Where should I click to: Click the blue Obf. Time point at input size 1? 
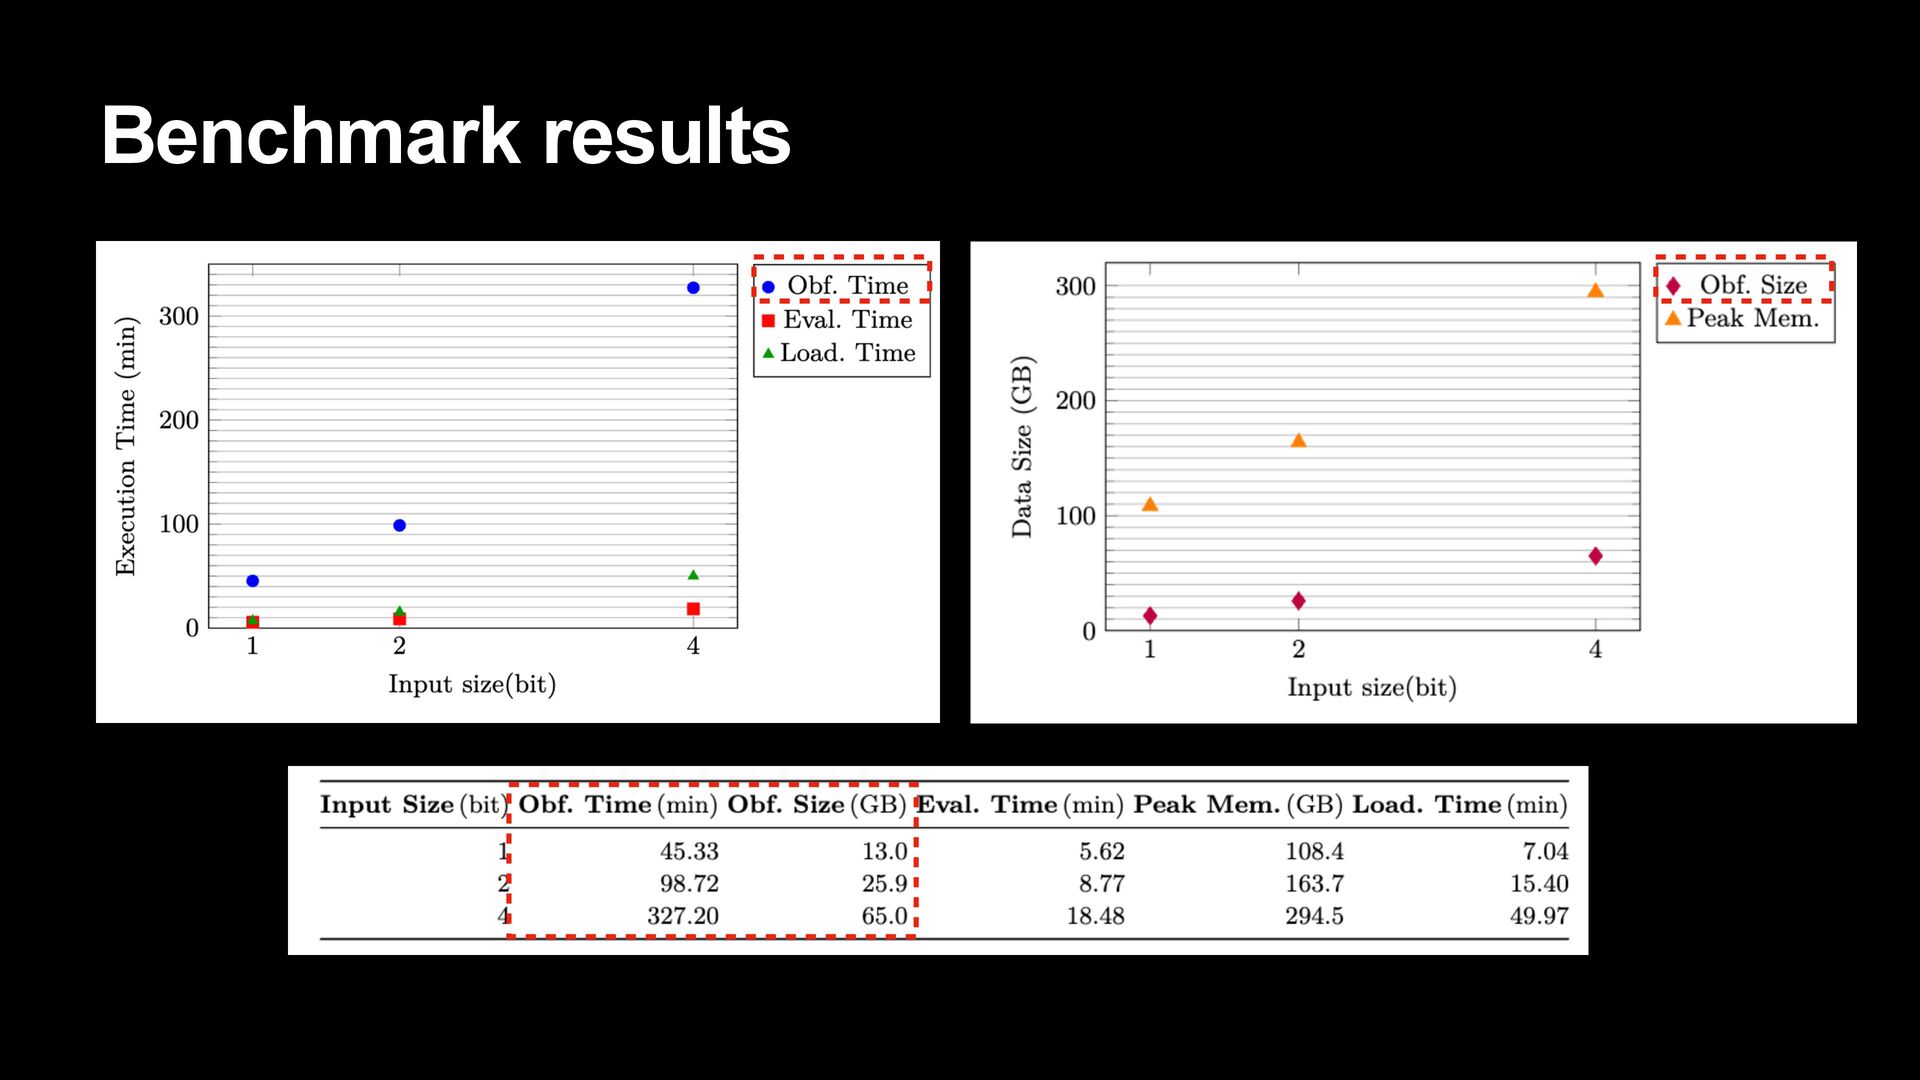click(x=252, y=581)
